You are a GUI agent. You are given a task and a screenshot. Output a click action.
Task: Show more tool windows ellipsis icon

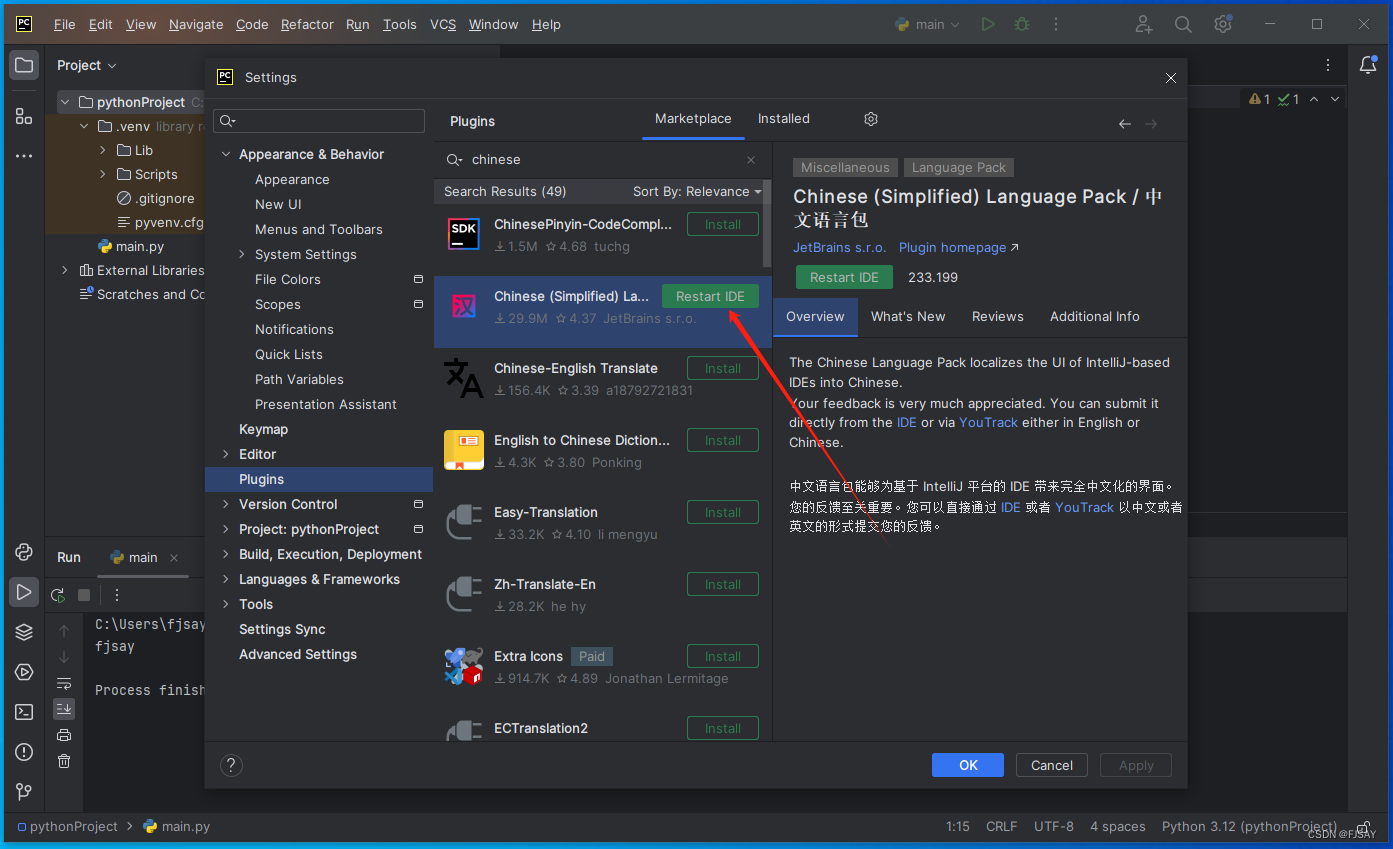click(24, 156)
